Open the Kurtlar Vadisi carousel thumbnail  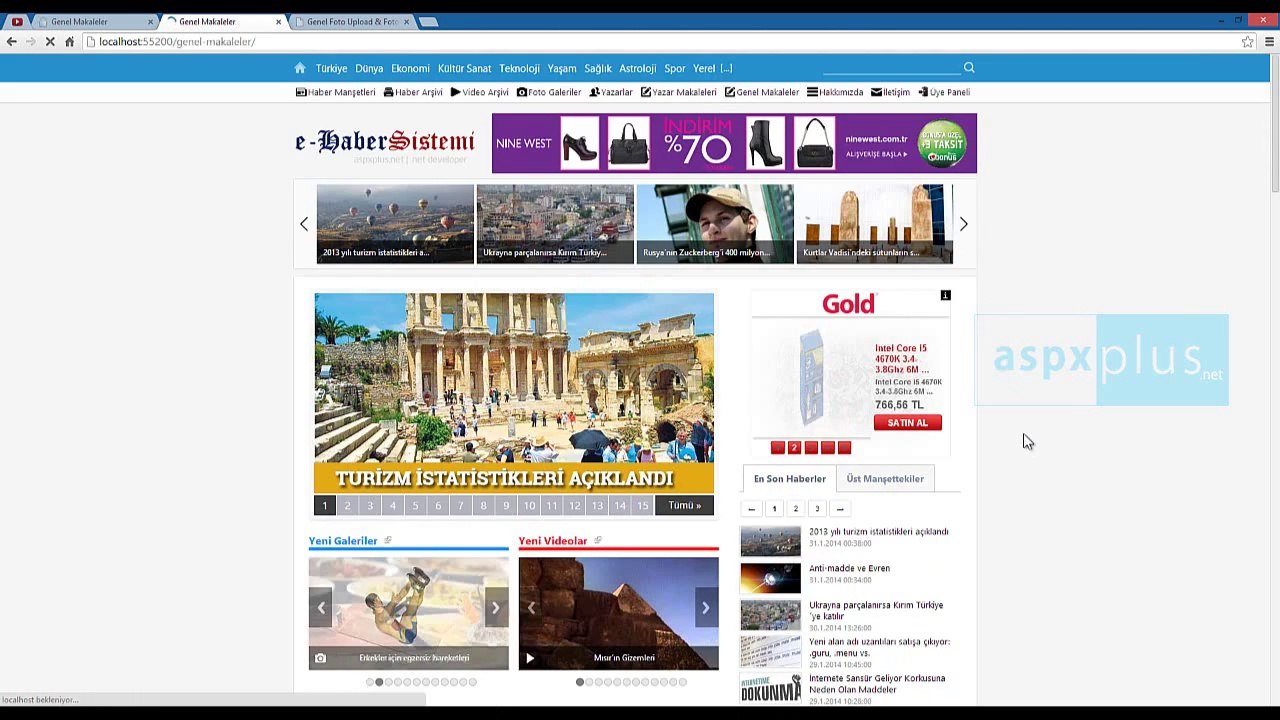[875, 224]
